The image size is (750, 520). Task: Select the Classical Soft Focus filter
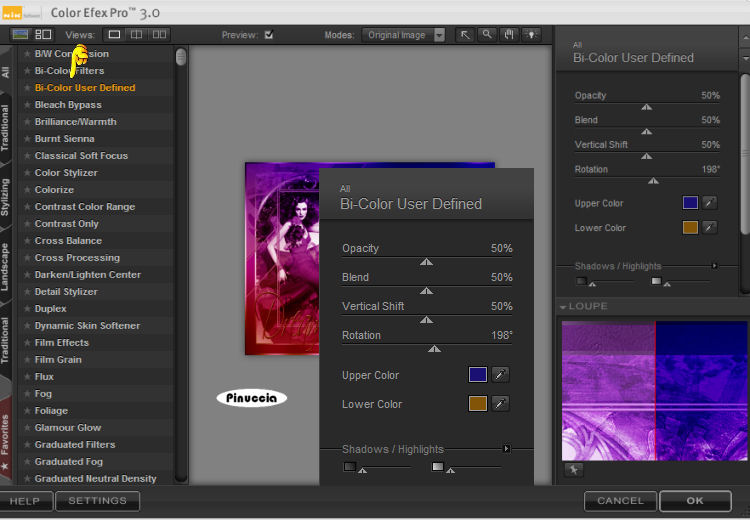[81, 155]
